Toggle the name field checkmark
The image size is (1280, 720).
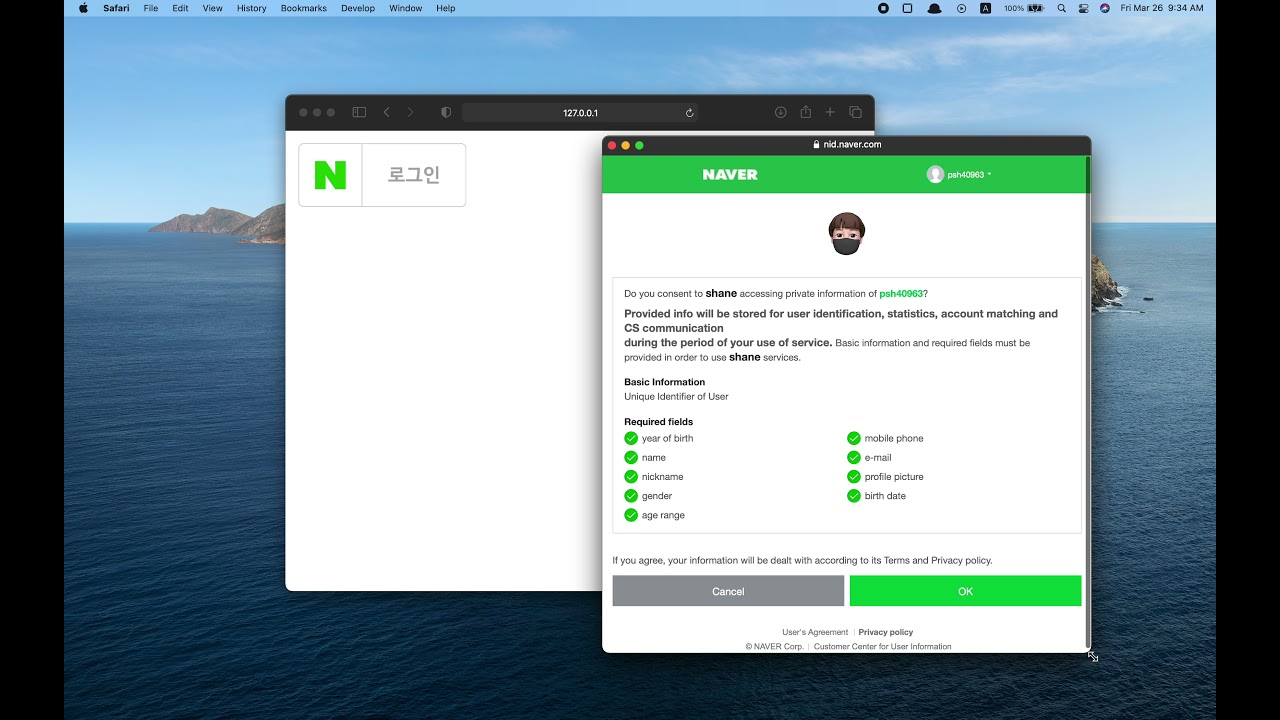(631, 457)
